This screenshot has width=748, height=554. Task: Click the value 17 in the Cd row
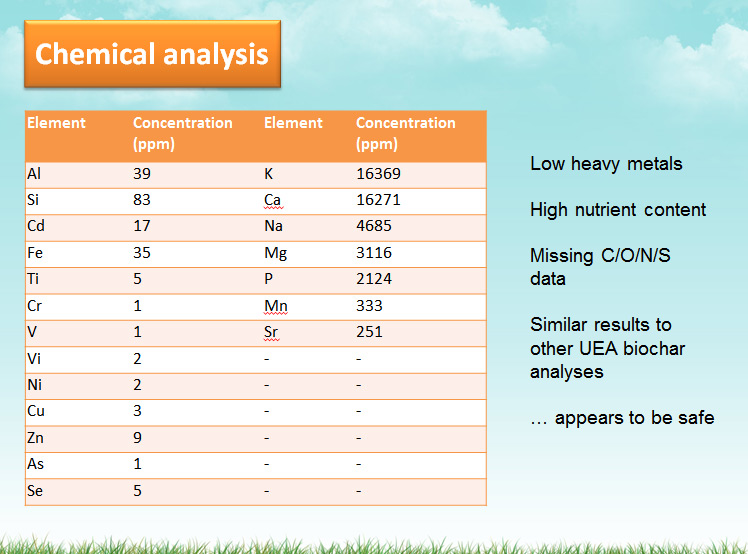(142, 226)
